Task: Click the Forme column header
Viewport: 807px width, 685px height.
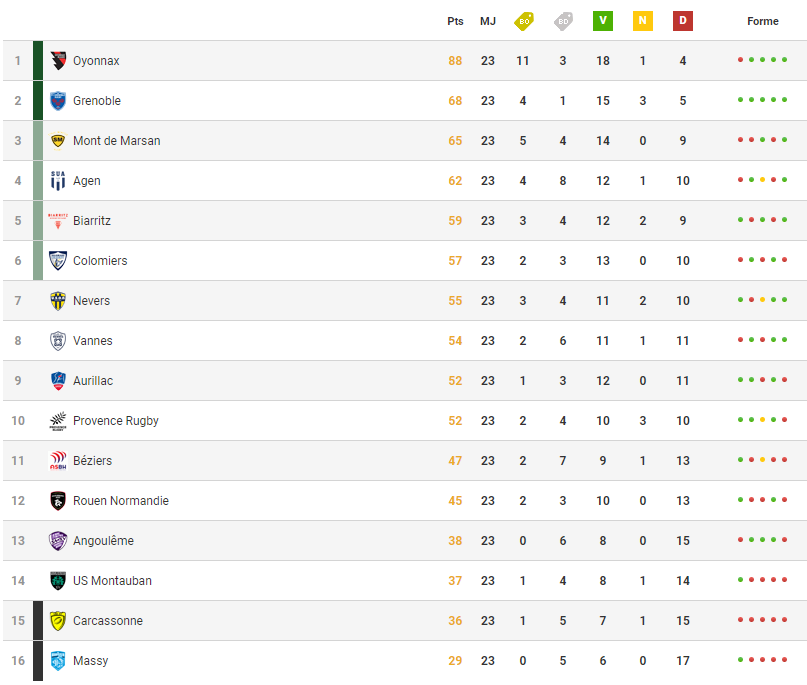Action: (763, 21)
